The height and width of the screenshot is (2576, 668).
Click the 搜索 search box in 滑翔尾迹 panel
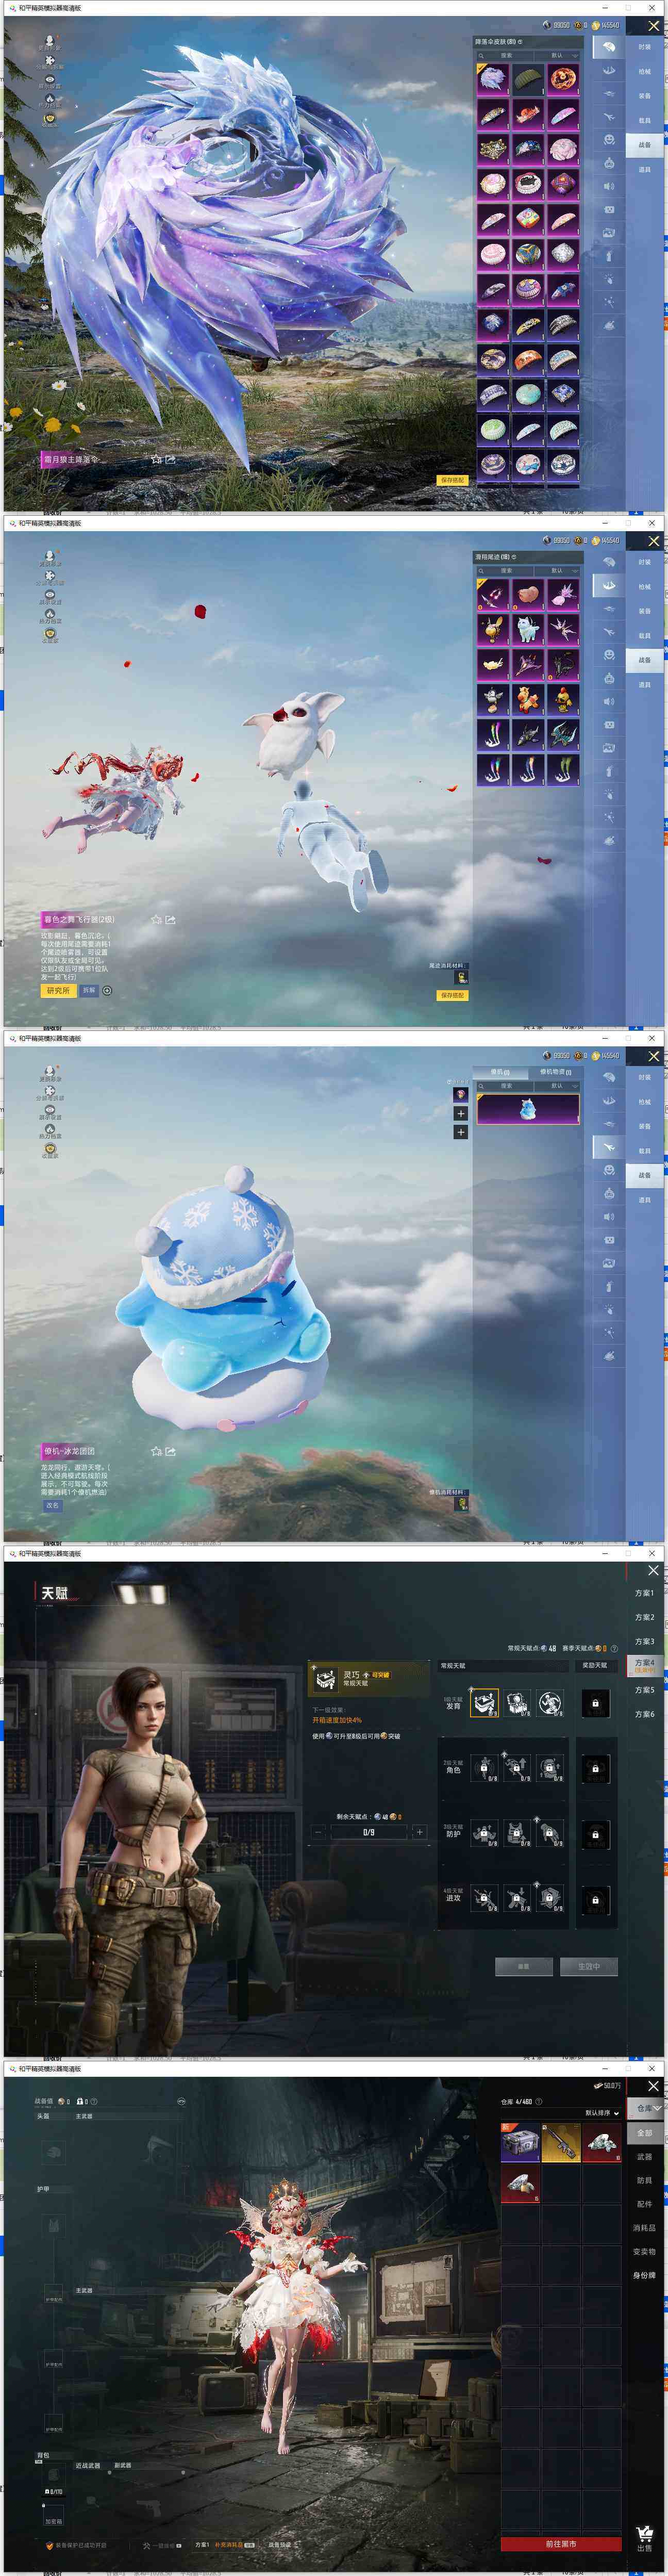click(505, 571)
